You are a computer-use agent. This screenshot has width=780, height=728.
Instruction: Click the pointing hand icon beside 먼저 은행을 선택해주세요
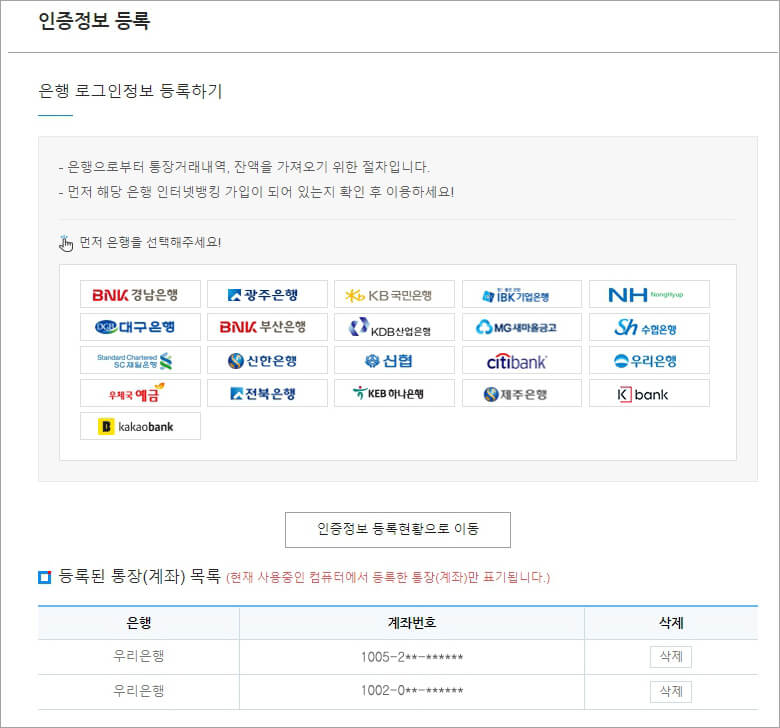tap(66, 243)
